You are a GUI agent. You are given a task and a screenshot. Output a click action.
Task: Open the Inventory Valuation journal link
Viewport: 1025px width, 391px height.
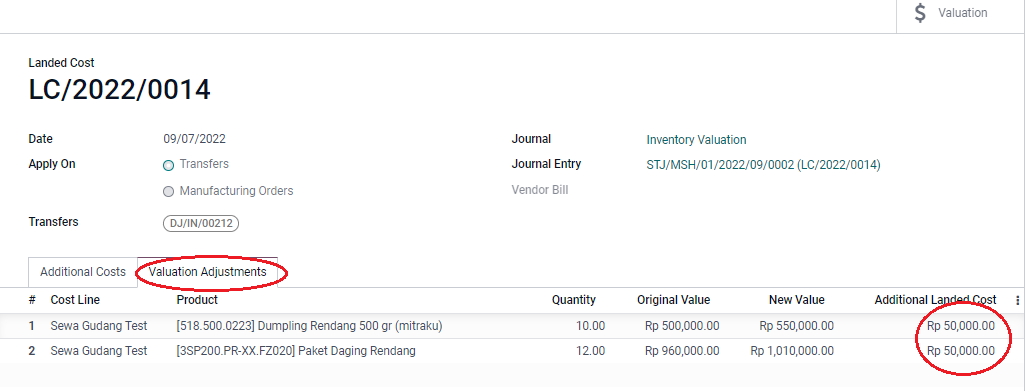coord(696,140)
